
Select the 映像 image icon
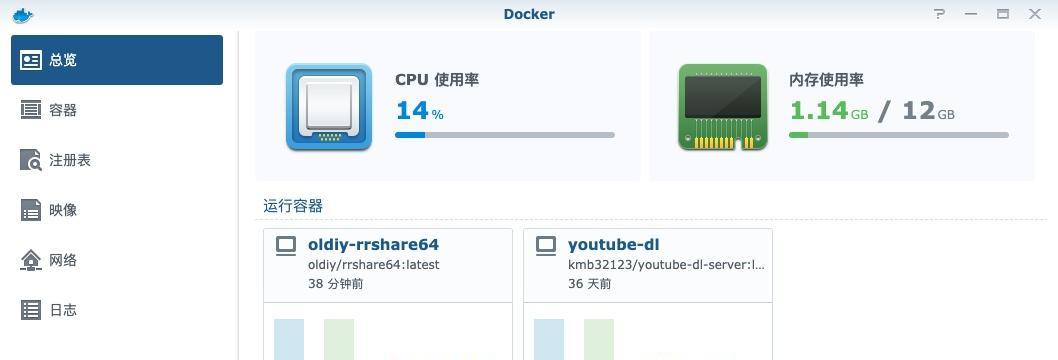pos(31,210)
